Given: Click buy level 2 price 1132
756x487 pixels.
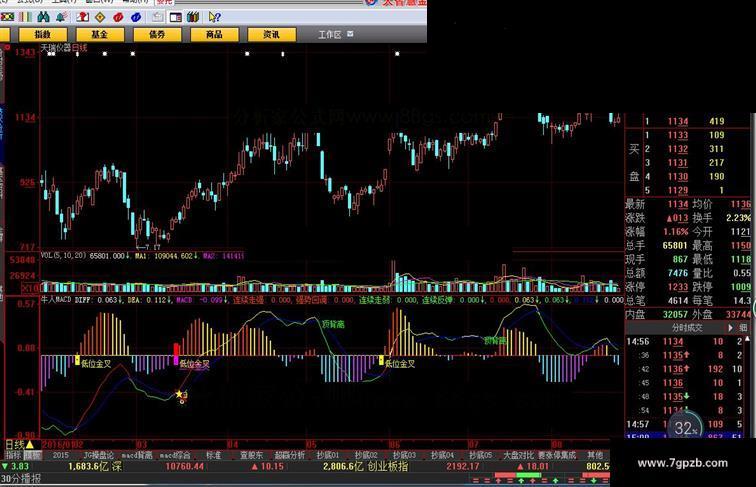Looking at the screenshot, I should 677,149.
